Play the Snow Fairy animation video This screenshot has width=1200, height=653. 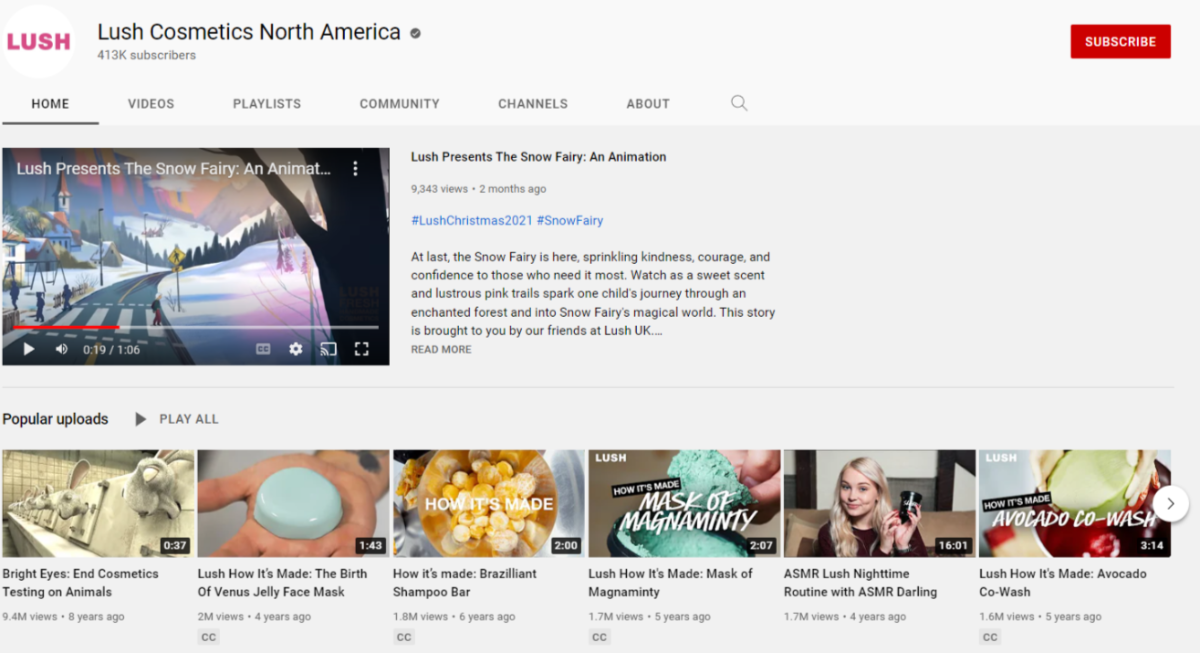[x=27, y=349]
